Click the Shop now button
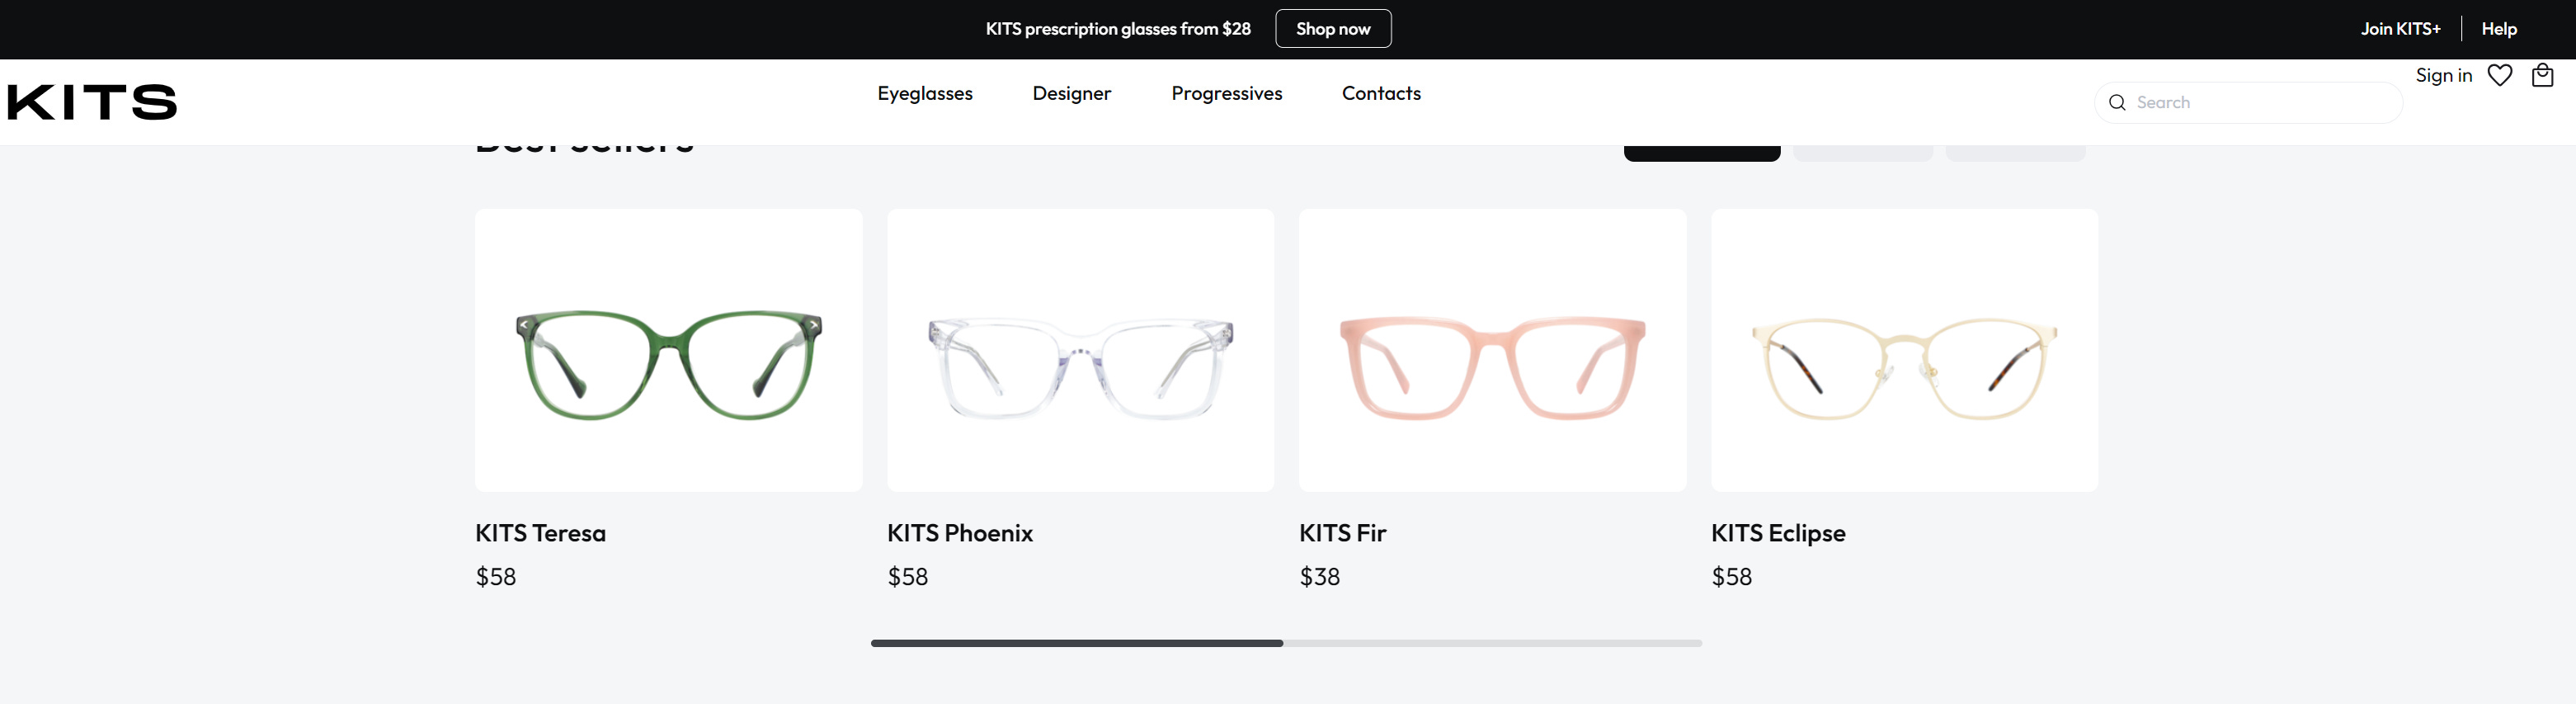Viewport: 2576px width, 704px height. [x=1333, y=29]
